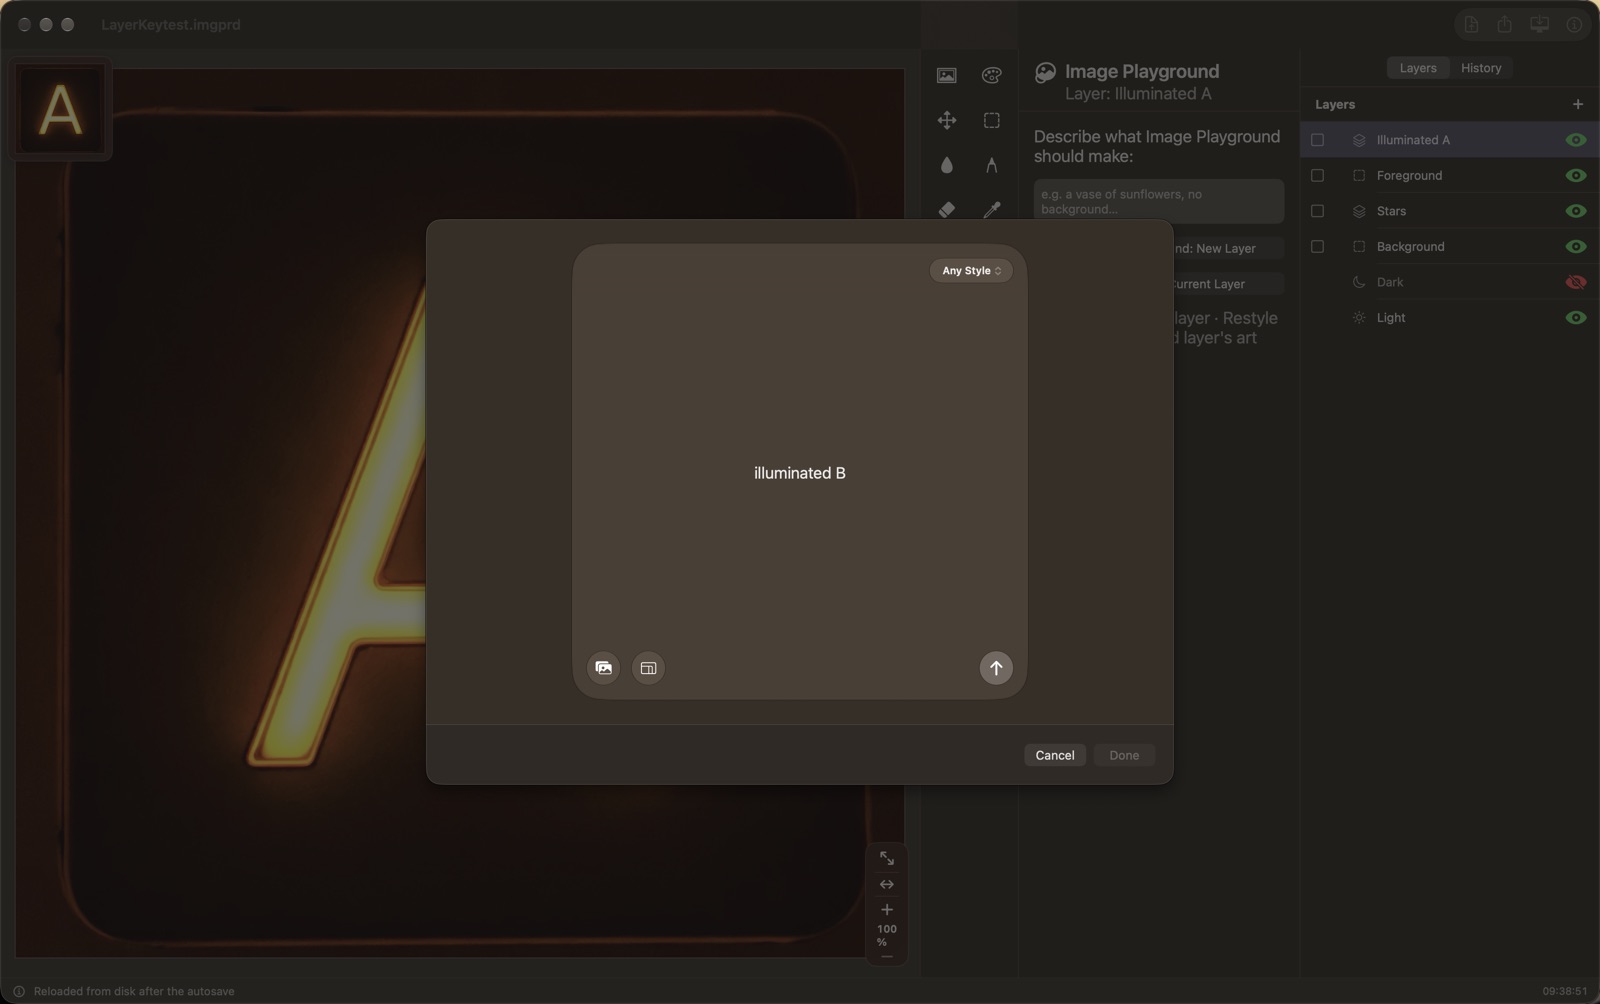This screenshot has height=1004, width=1600.
Task: Toggle visibility of the Background layer
Action: [x=1576, y=247]
